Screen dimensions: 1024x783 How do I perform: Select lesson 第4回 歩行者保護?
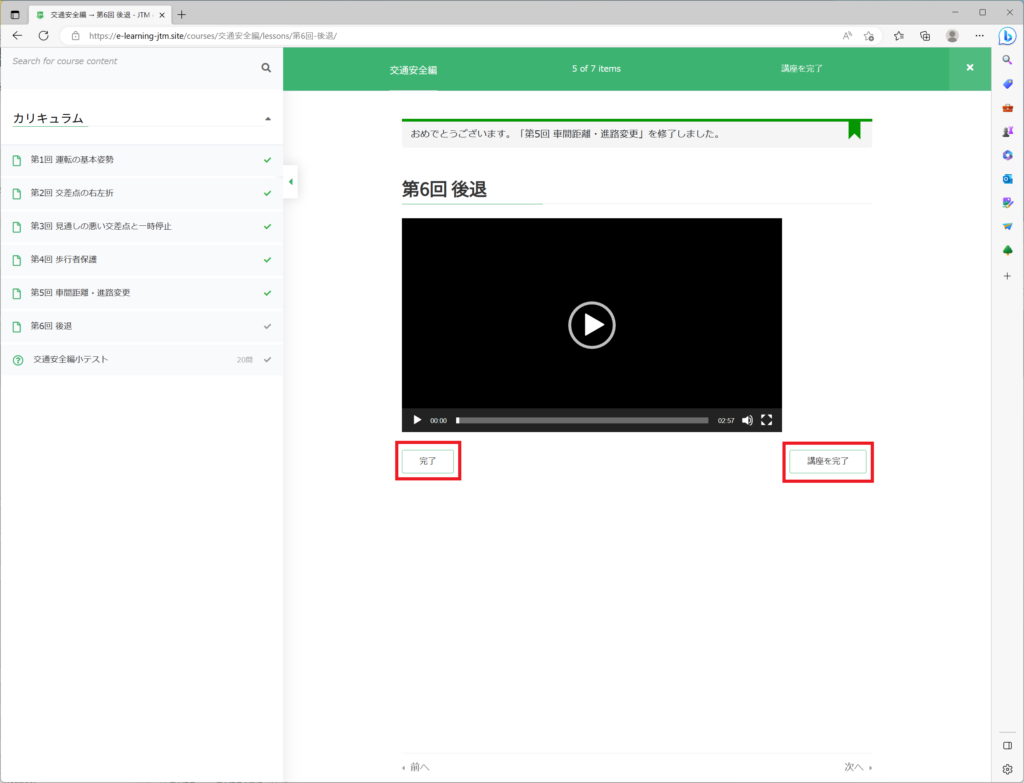click(64, 260)
